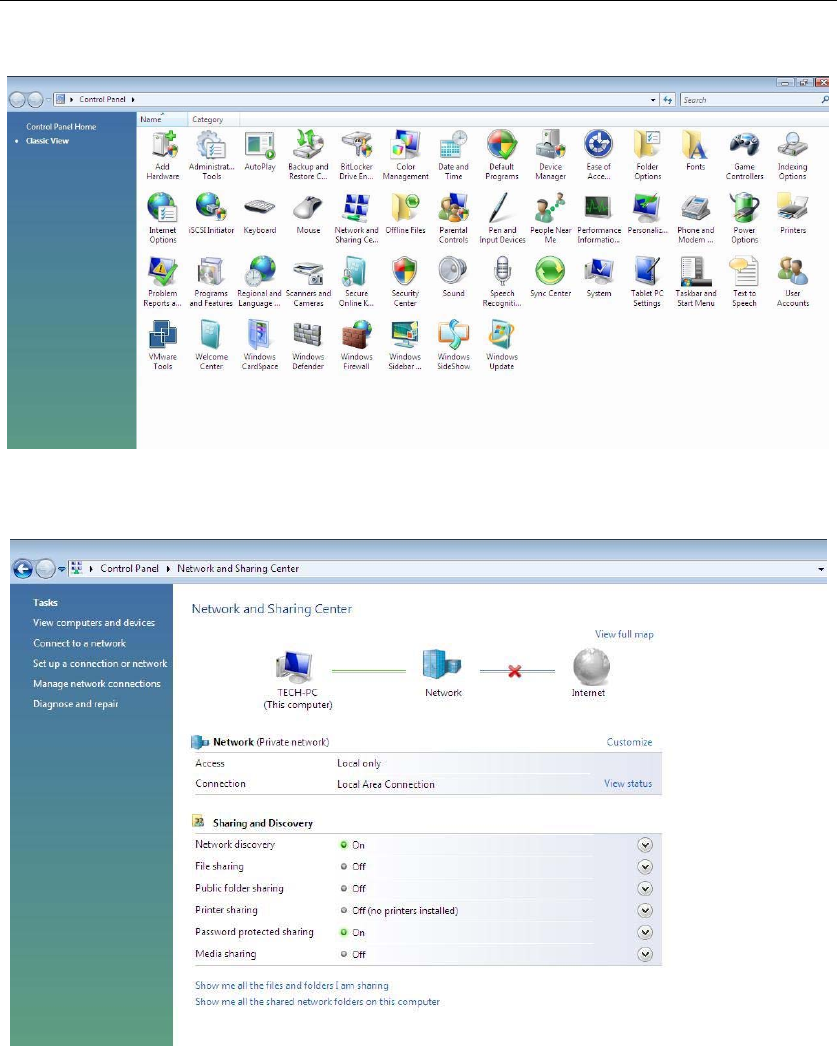Open Security Center icon
This screenshot has height=1046, width=837.
point(405,282)
